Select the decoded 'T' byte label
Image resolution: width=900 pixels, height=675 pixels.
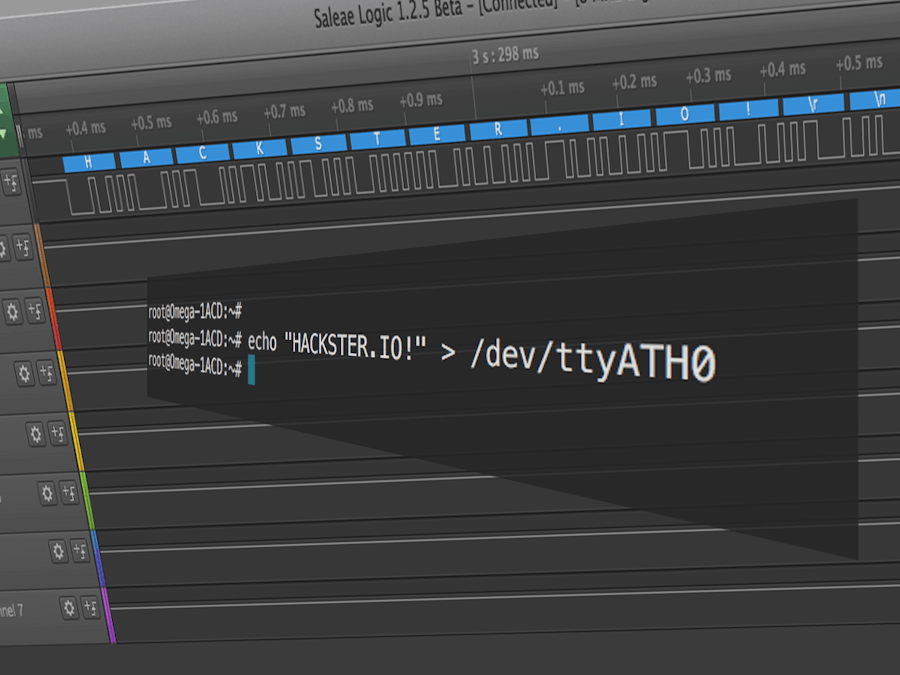pos(377,138)
